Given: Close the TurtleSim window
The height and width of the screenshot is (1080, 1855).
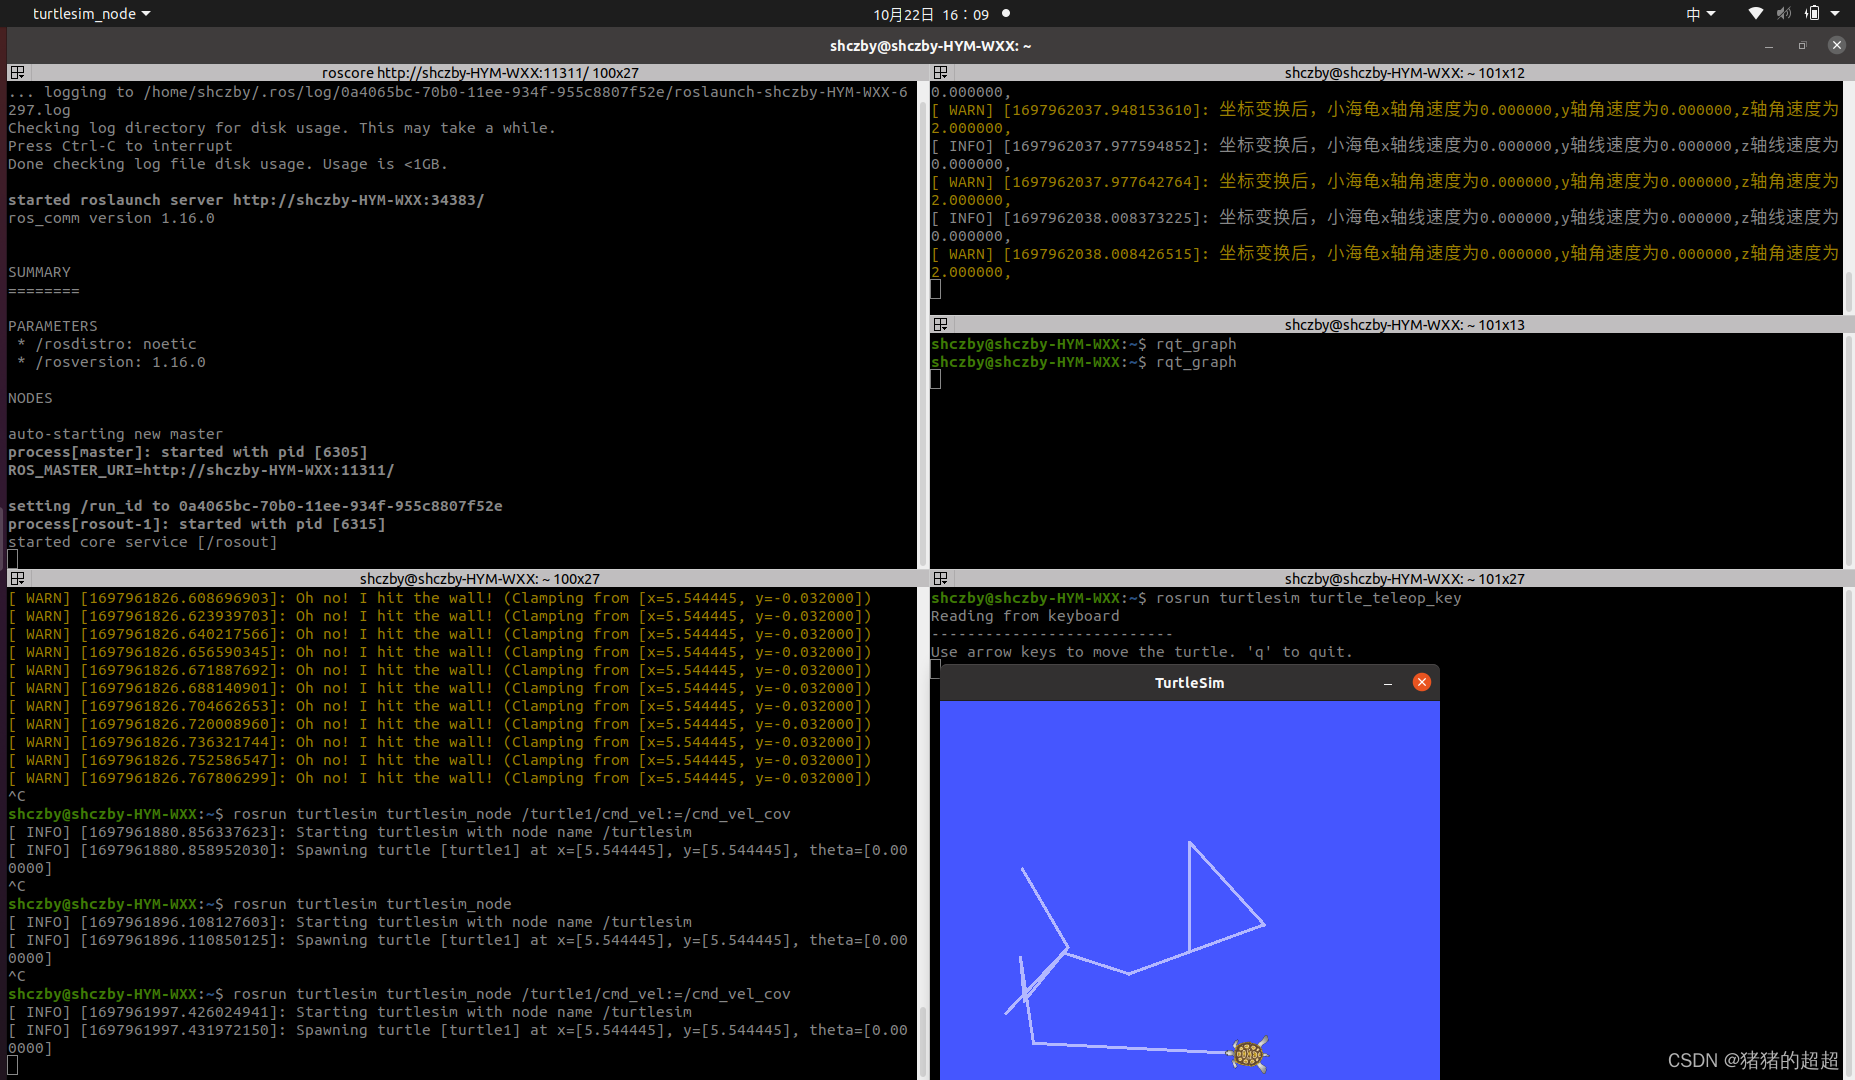Looking at the screenshot, I should point(1422,682).
